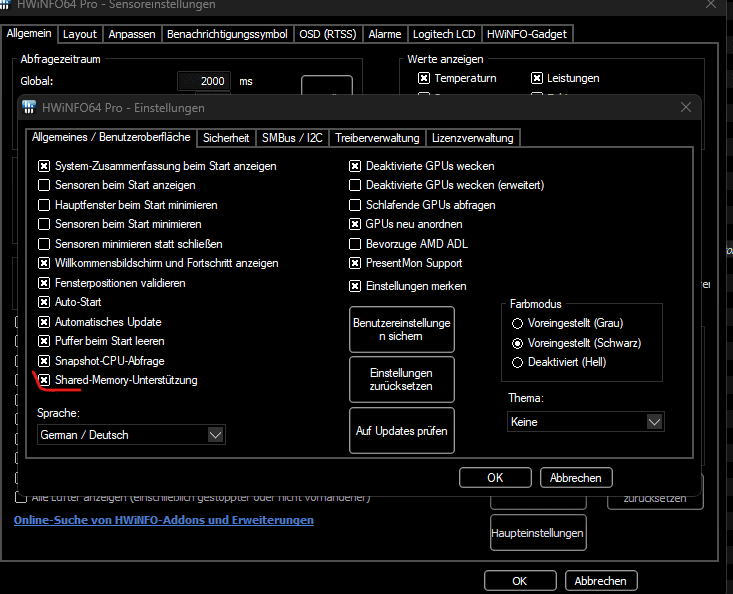
Task: Toggle Snapshot-CPU-Abfrage checkbox
Action: click(x=44, y=361)
